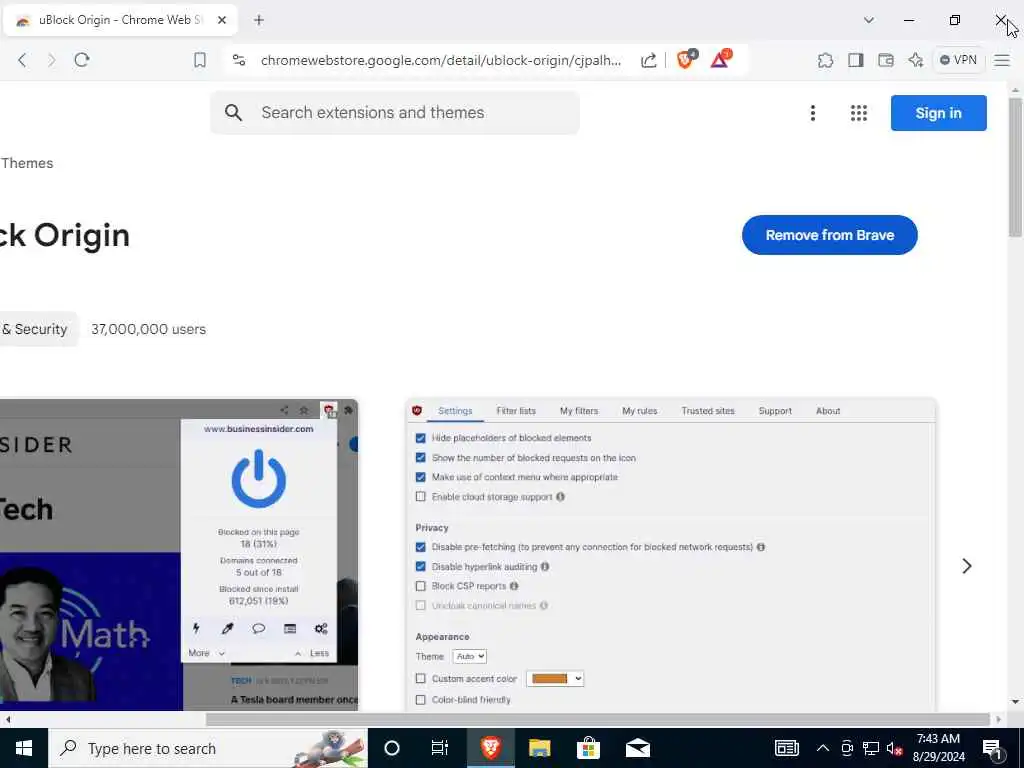Toggle Custom accent color checkbox
The width and height of the screenshot is (1024, 768).
coord(421,679)
